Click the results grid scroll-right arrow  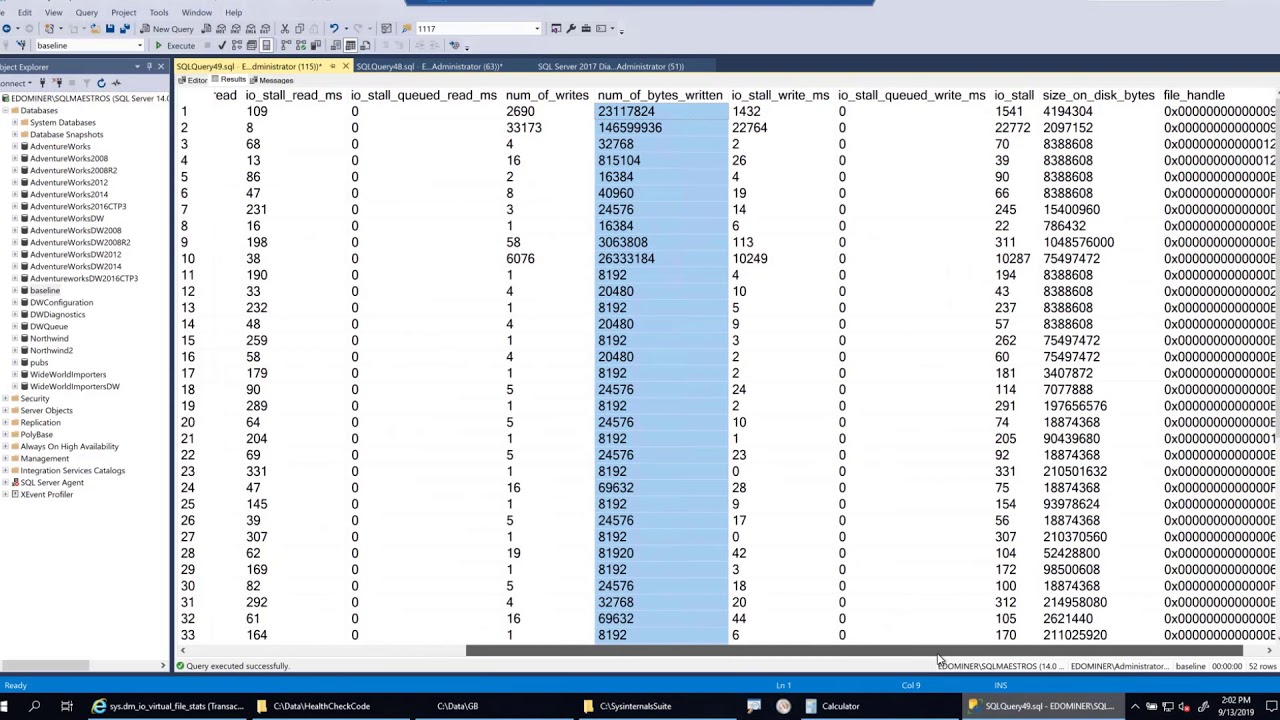tap(1269, 651)
